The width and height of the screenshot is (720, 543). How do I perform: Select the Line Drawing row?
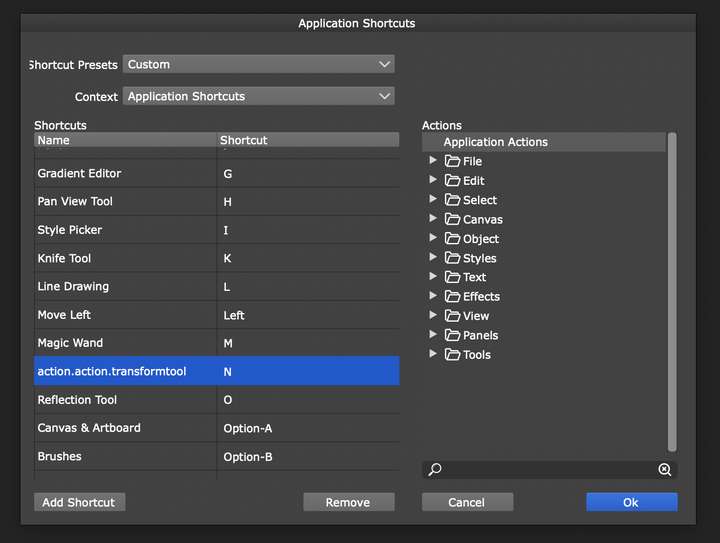[217, 286]
